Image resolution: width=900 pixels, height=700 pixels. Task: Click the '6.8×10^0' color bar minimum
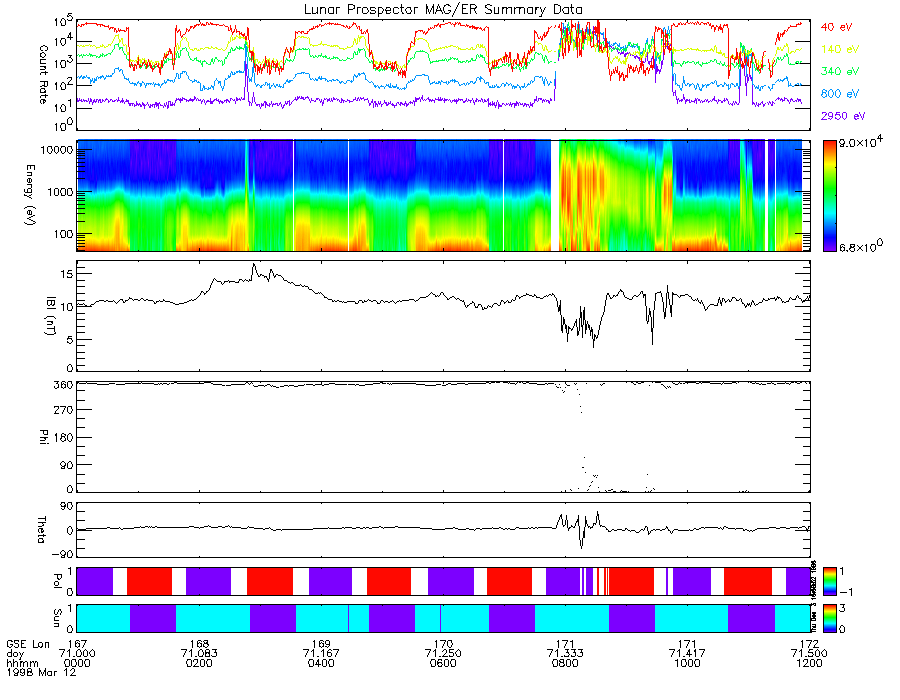point(861,246)
